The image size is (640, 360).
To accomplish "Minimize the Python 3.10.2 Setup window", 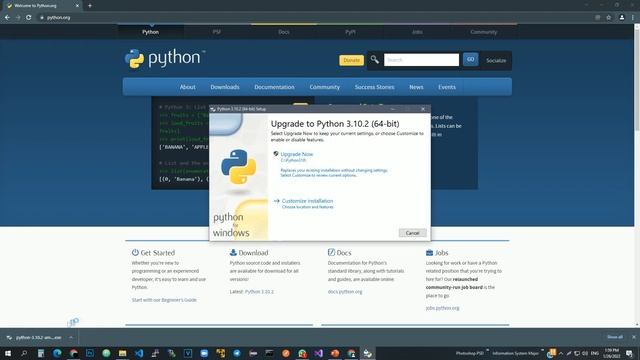I will tap(393, 109).
